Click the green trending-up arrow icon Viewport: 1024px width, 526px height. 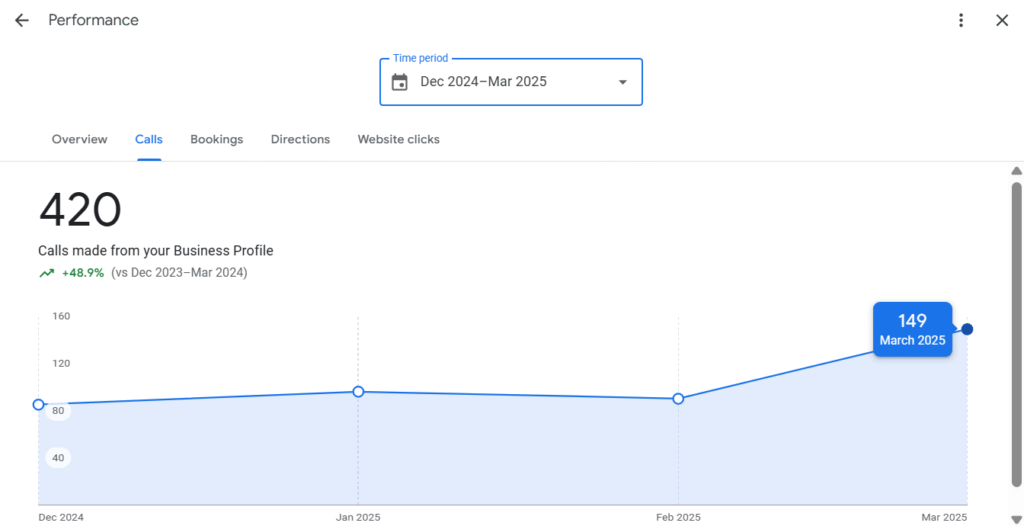coord(46,273)
